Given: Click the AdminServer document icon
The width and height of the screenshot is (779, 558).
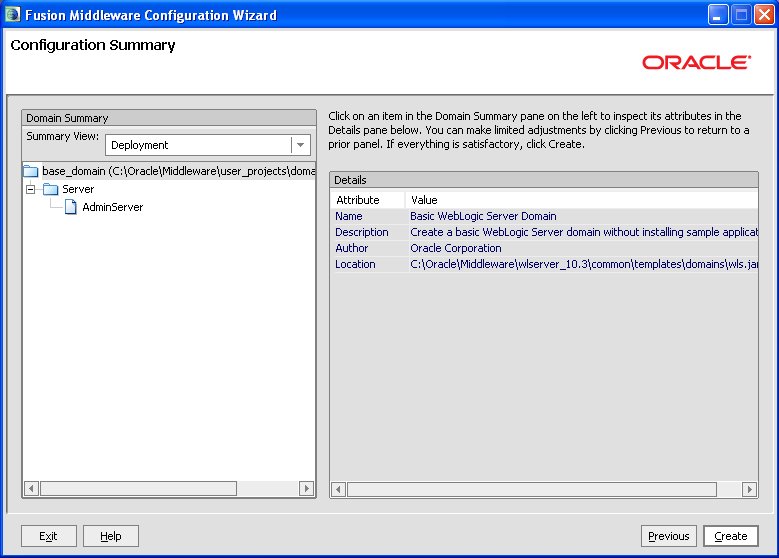Looking at the screenshot, I should click(72, 207).
